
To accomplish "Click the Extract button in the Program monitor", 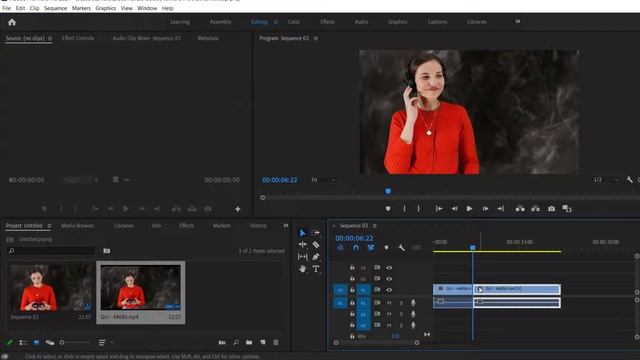I will 536,209.
